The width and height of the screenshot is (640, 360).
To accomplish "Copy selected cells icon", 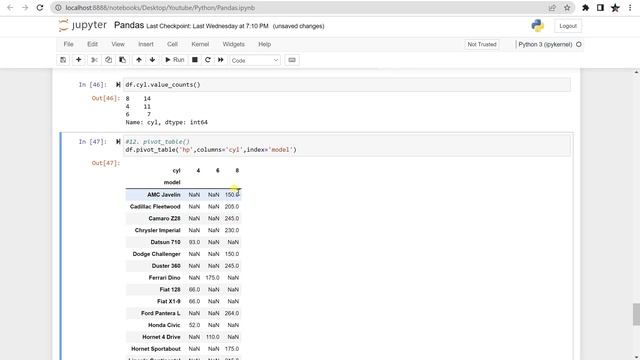I will (108, 60).
